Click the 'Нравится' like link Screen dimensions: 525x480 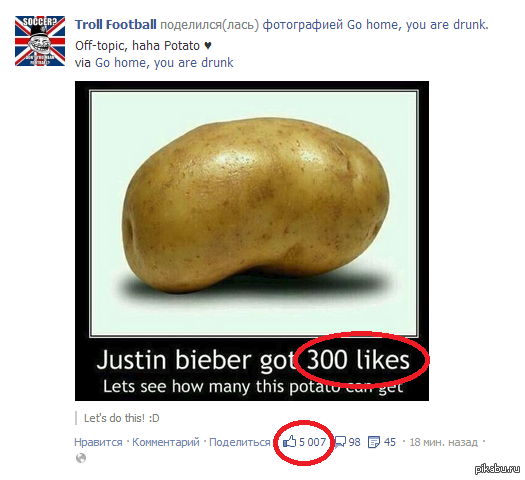click(98, 442)
